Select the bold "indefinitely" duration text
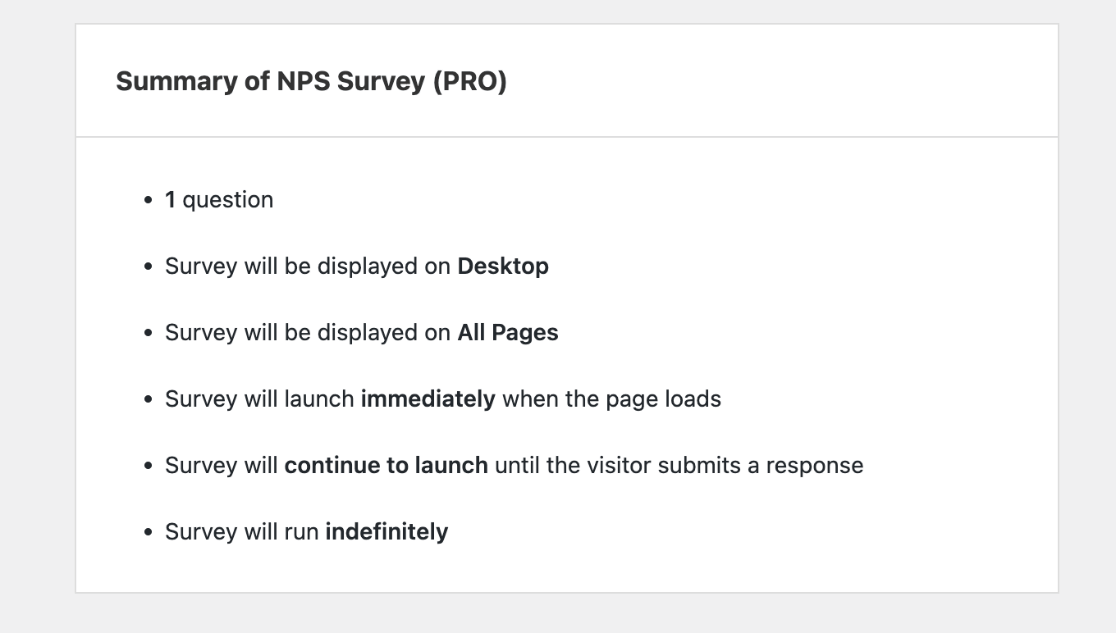The image size is (1116, 633). pyautogui.click(x=387, y=532)
